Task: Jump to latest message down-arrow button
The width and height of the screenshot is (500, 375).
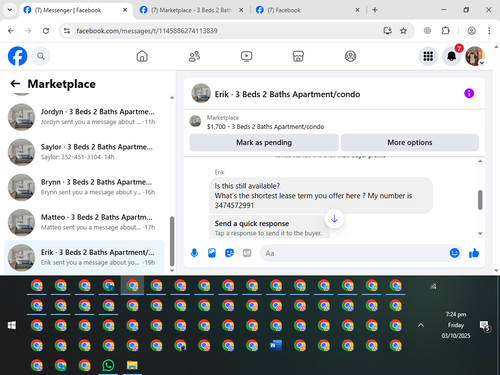Action: pyautogui.click(x=334, y=219)
